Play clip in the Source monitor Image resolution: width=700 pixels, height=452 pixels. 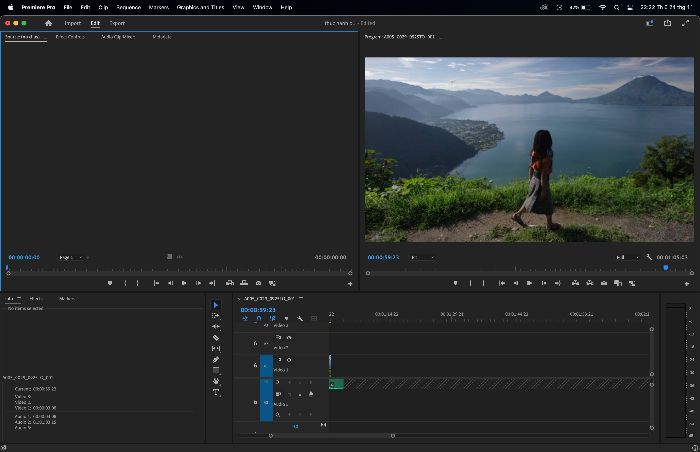pyautogui.click(x=184, y=283)
